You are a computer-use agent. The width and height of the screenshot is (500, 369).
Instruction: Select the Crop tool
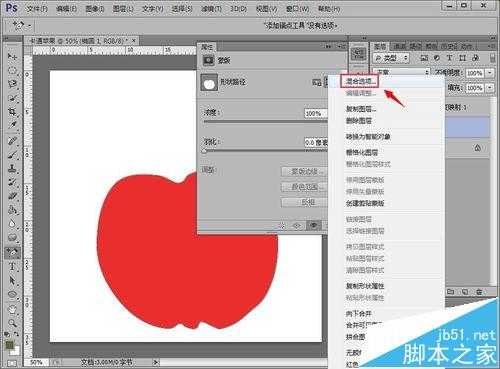[x=12, y=111]
